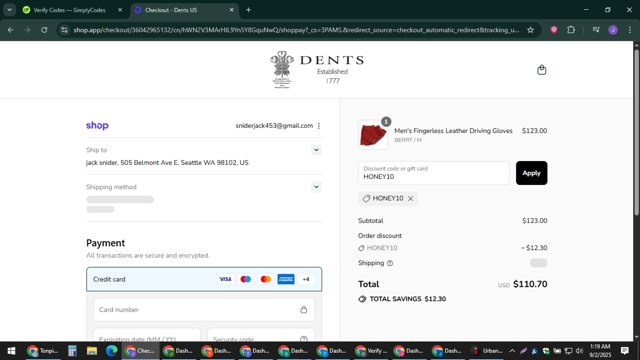Click the Total Savings tag icon

click(x=362, y=299)
